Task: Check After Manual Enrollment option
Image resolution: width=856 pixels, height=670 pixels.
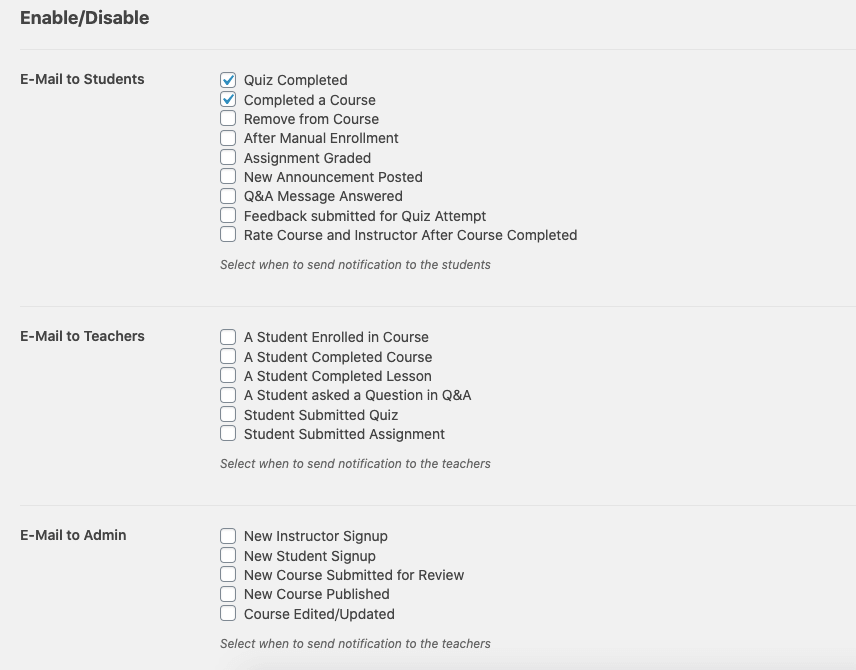Action: coord(228,138)
